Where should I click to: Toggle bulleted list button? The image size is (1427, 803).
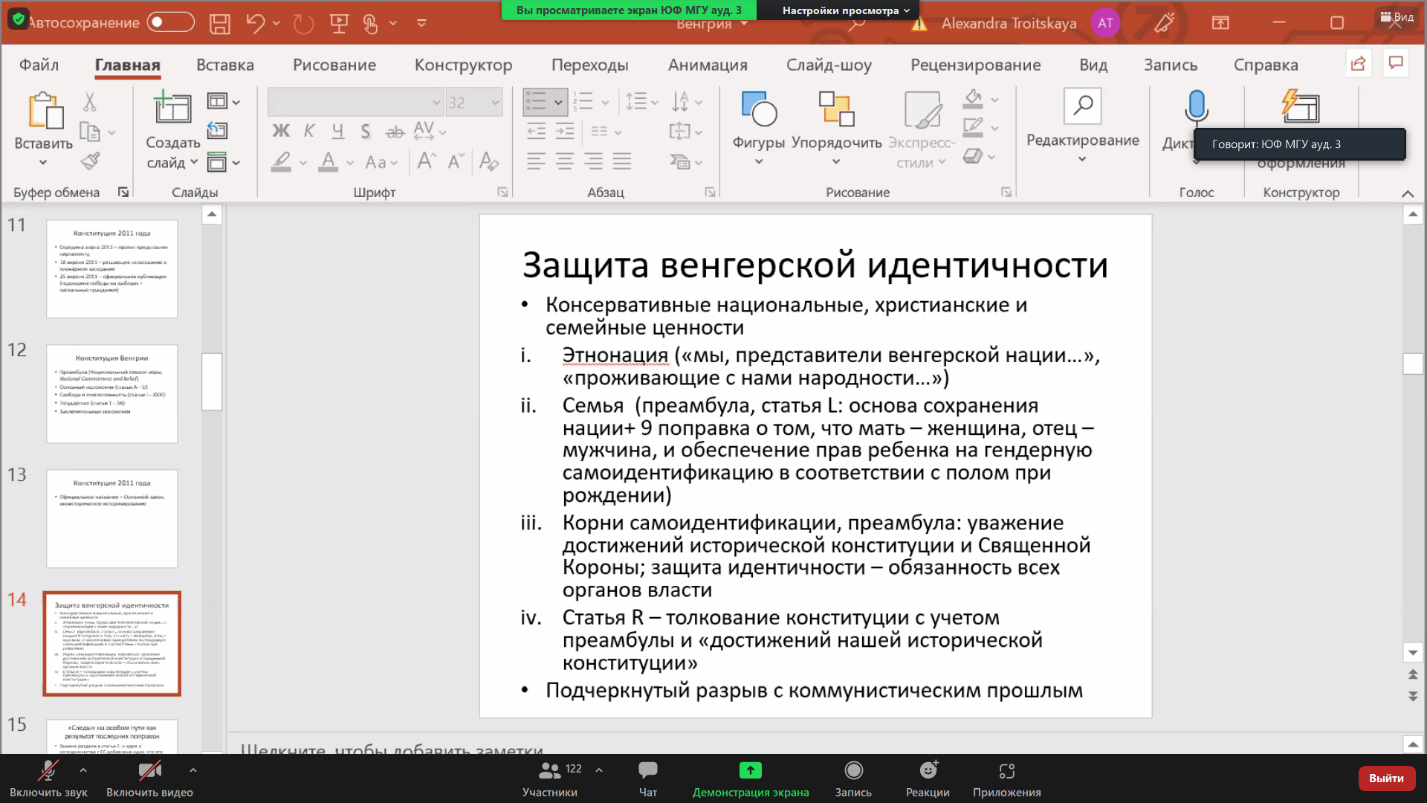(x=536, y=102)
